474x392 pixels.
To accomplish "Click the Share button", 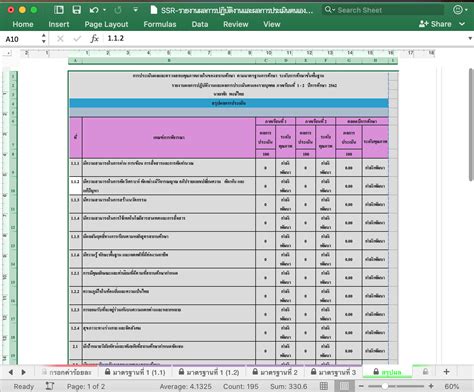I will click(x=435, y=24).
